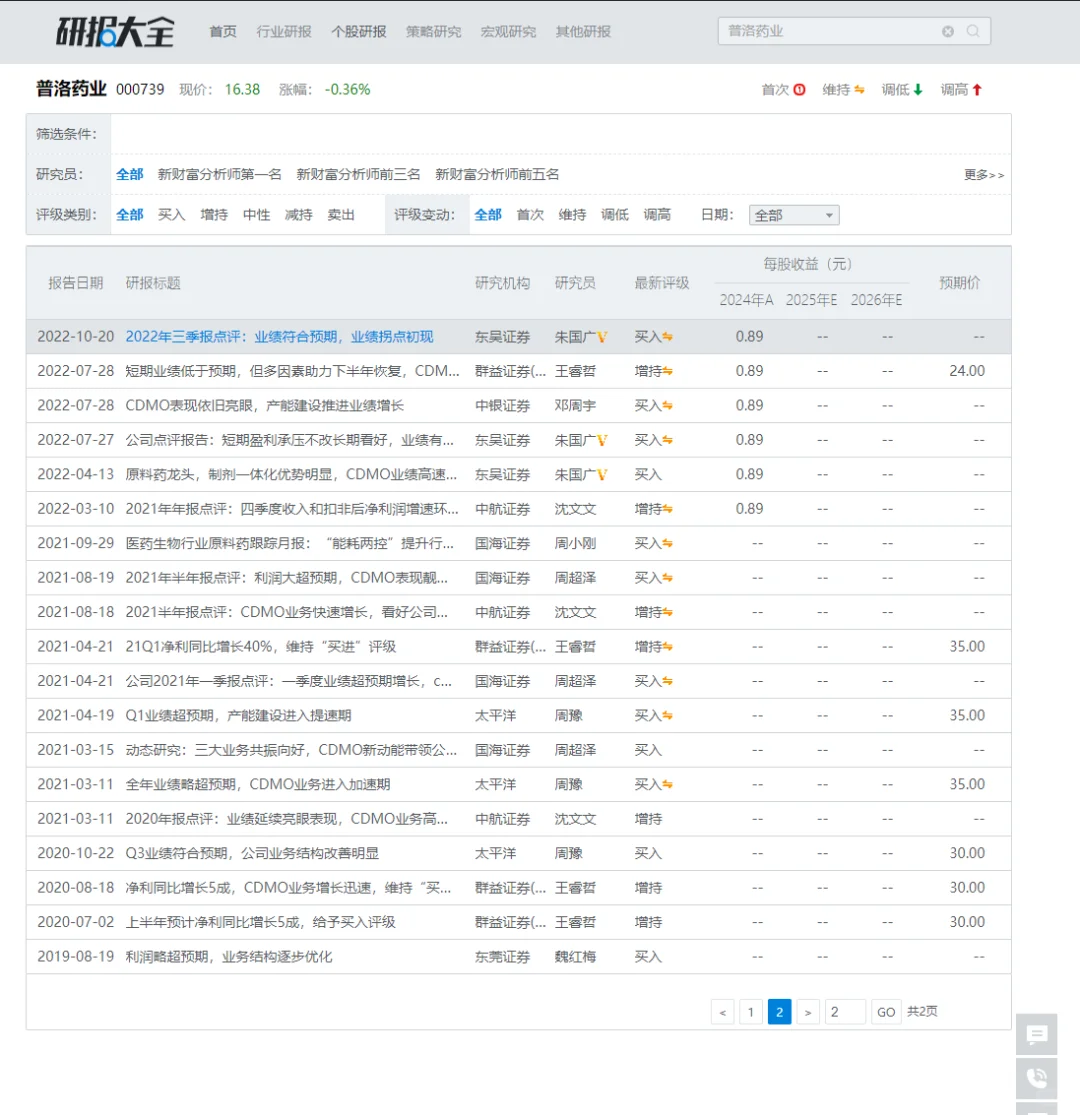This screenshot has height=1115, width=1080.
Task: Click V badge beside 朱国广 on 2022-10-20
Action: coord(602,337)
